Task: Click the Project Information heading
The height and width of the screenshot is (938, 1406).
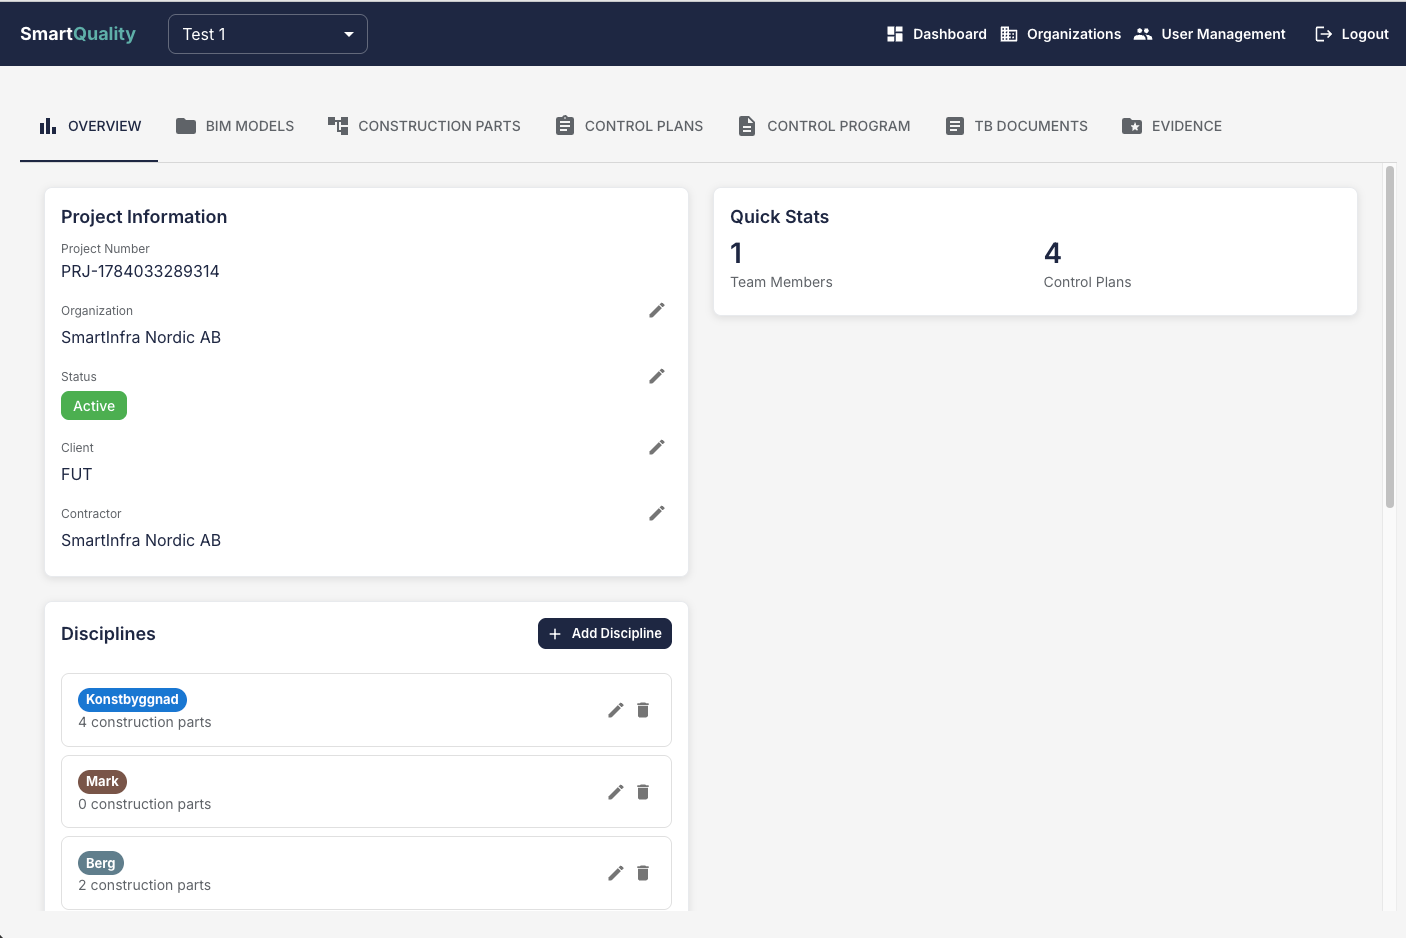Action: pyautogui.click(x=144, y=217)
